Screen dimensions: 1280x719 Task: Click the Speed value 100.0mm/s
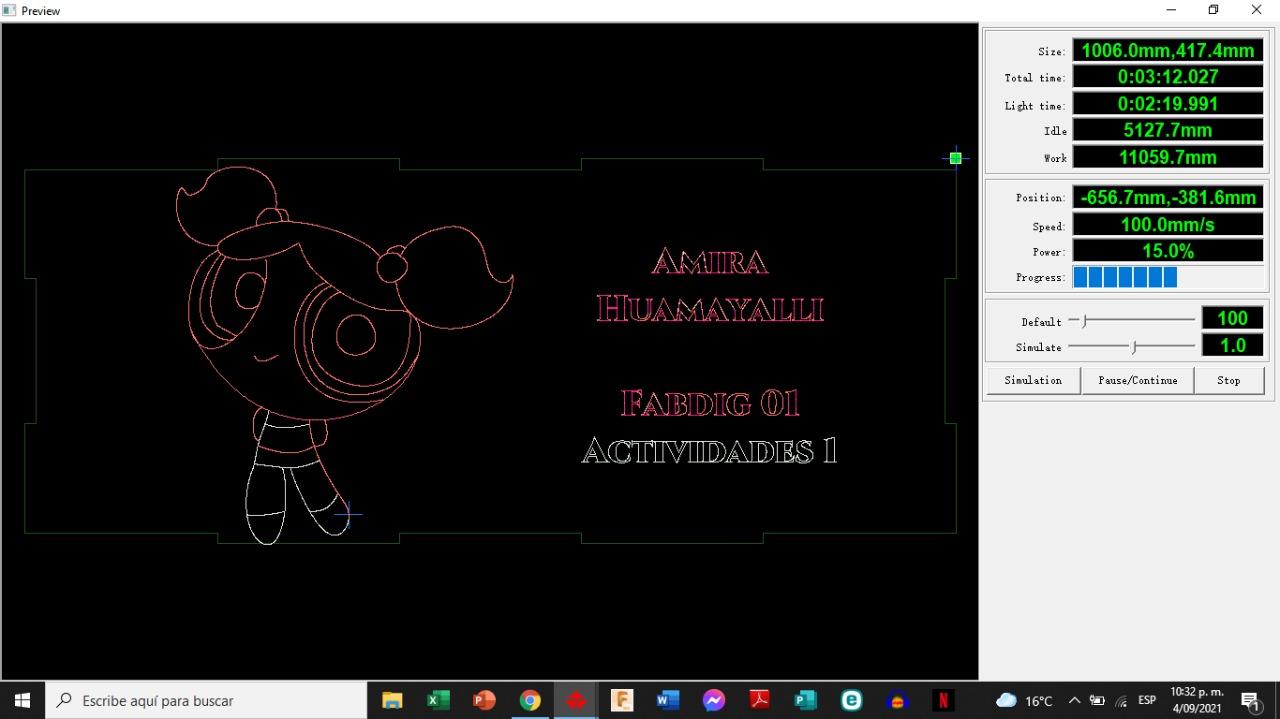click(1168, 224)
